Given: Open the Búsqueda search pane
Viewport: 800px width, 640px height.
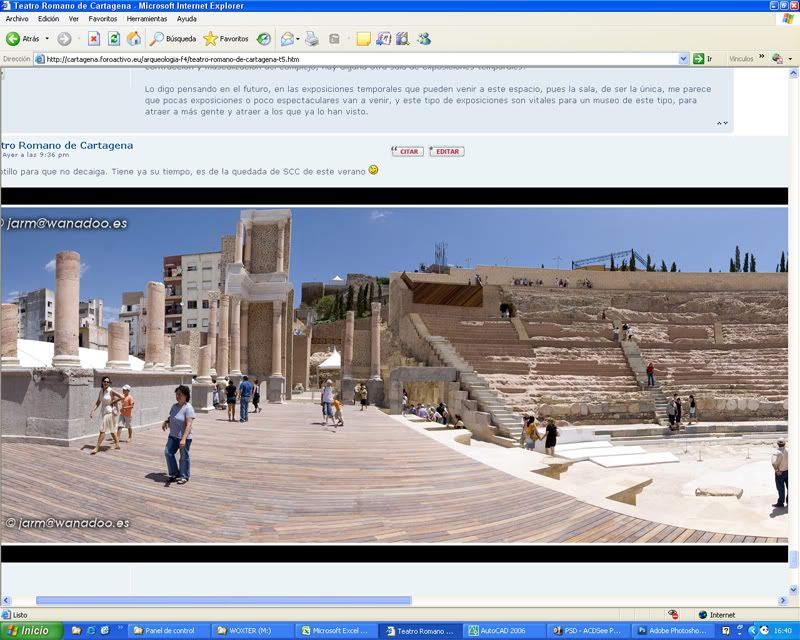Looking at the screenshot, I should (173, 39).
